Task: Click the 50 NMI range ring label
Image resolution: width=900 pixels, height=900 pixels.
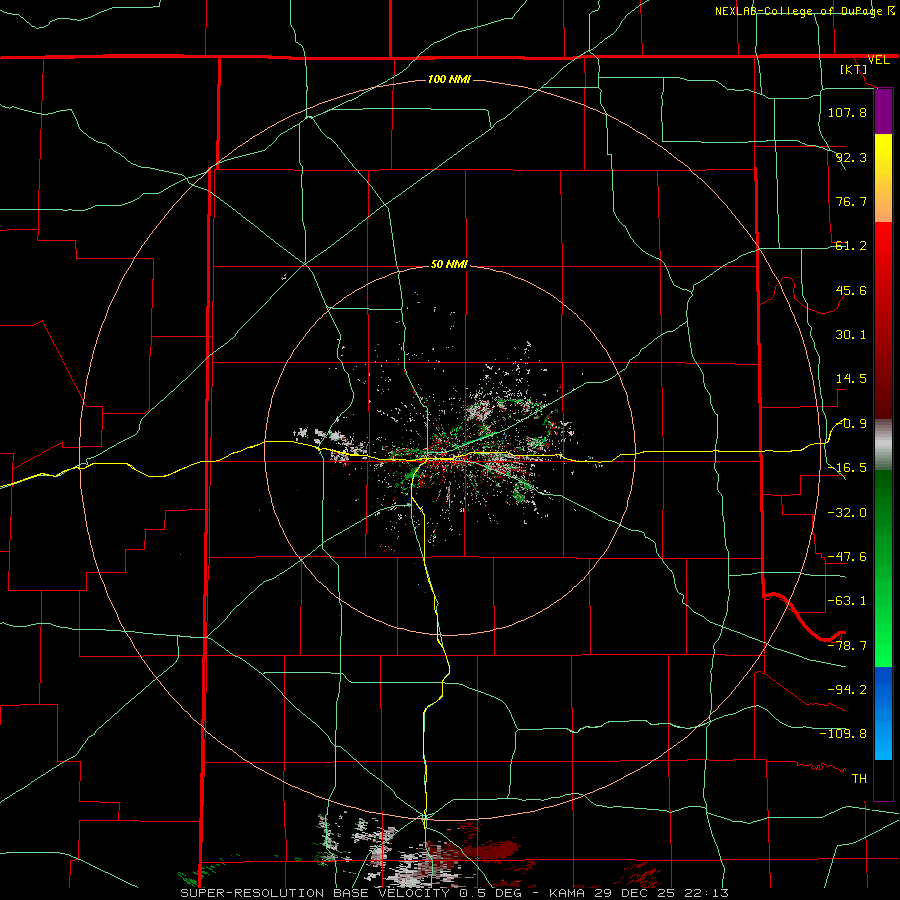Action: pyautogui.click(x=449, y=265)
